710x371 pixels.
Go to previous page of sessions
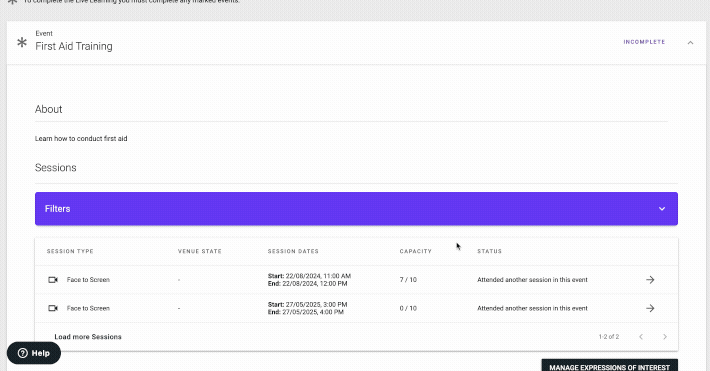pos(641,337)
